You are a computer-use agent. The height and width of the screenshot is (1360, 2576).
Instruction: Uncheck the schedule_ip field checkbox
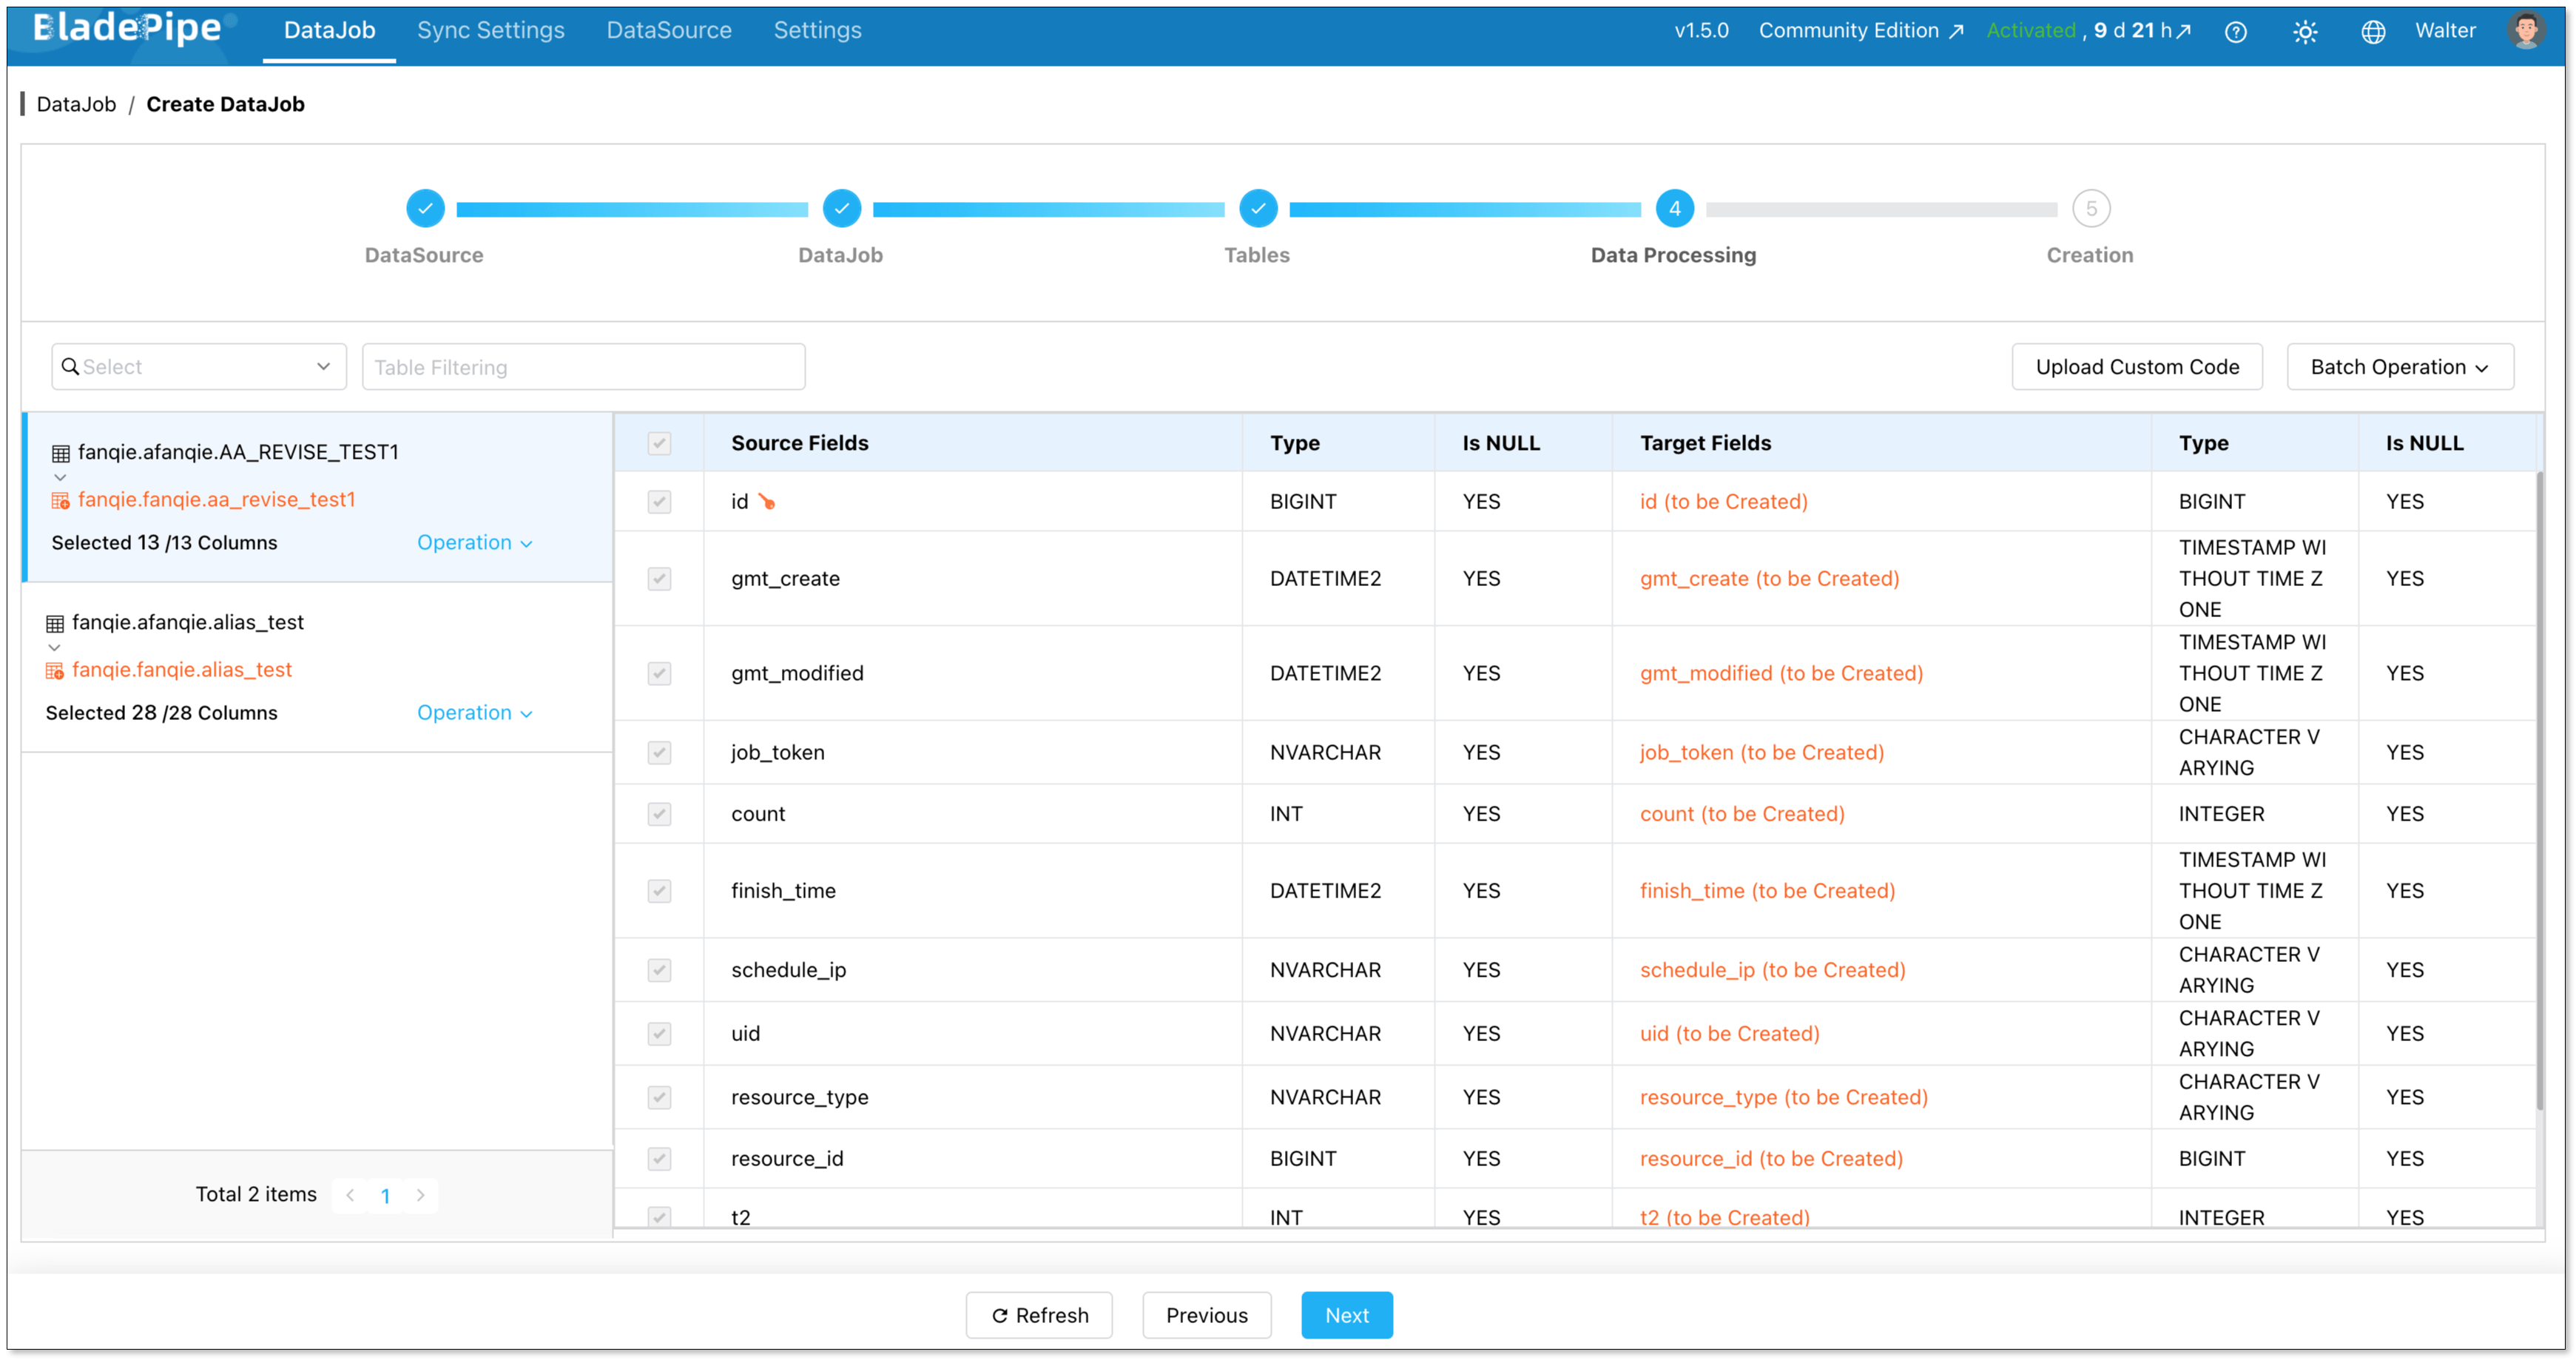pos(659,970)
